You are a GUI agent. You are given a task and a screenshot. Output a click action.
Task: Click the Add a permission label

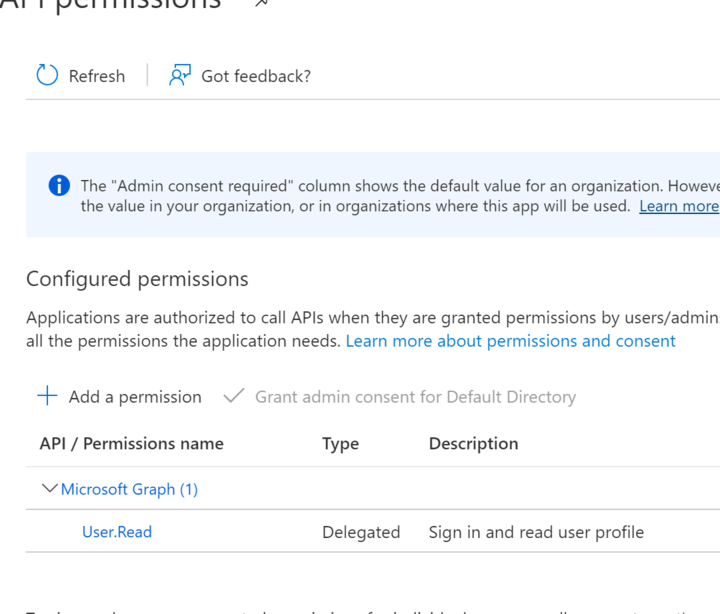(135, 397)
